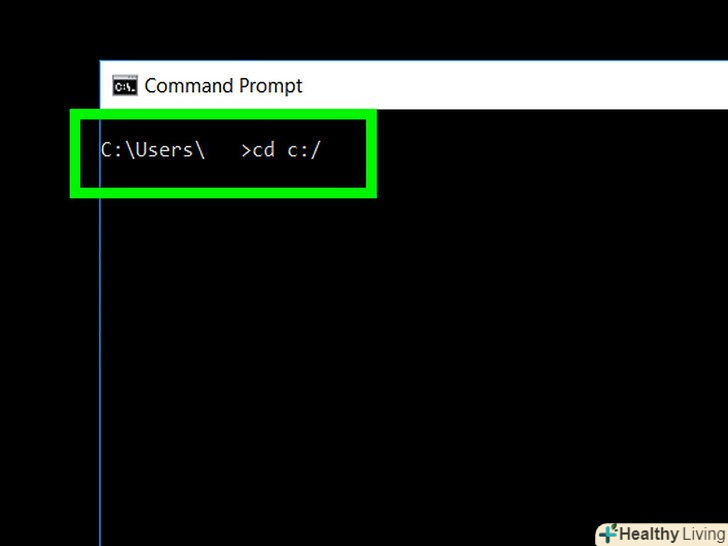Click the blank username gap after Users\

coord(223,150)
